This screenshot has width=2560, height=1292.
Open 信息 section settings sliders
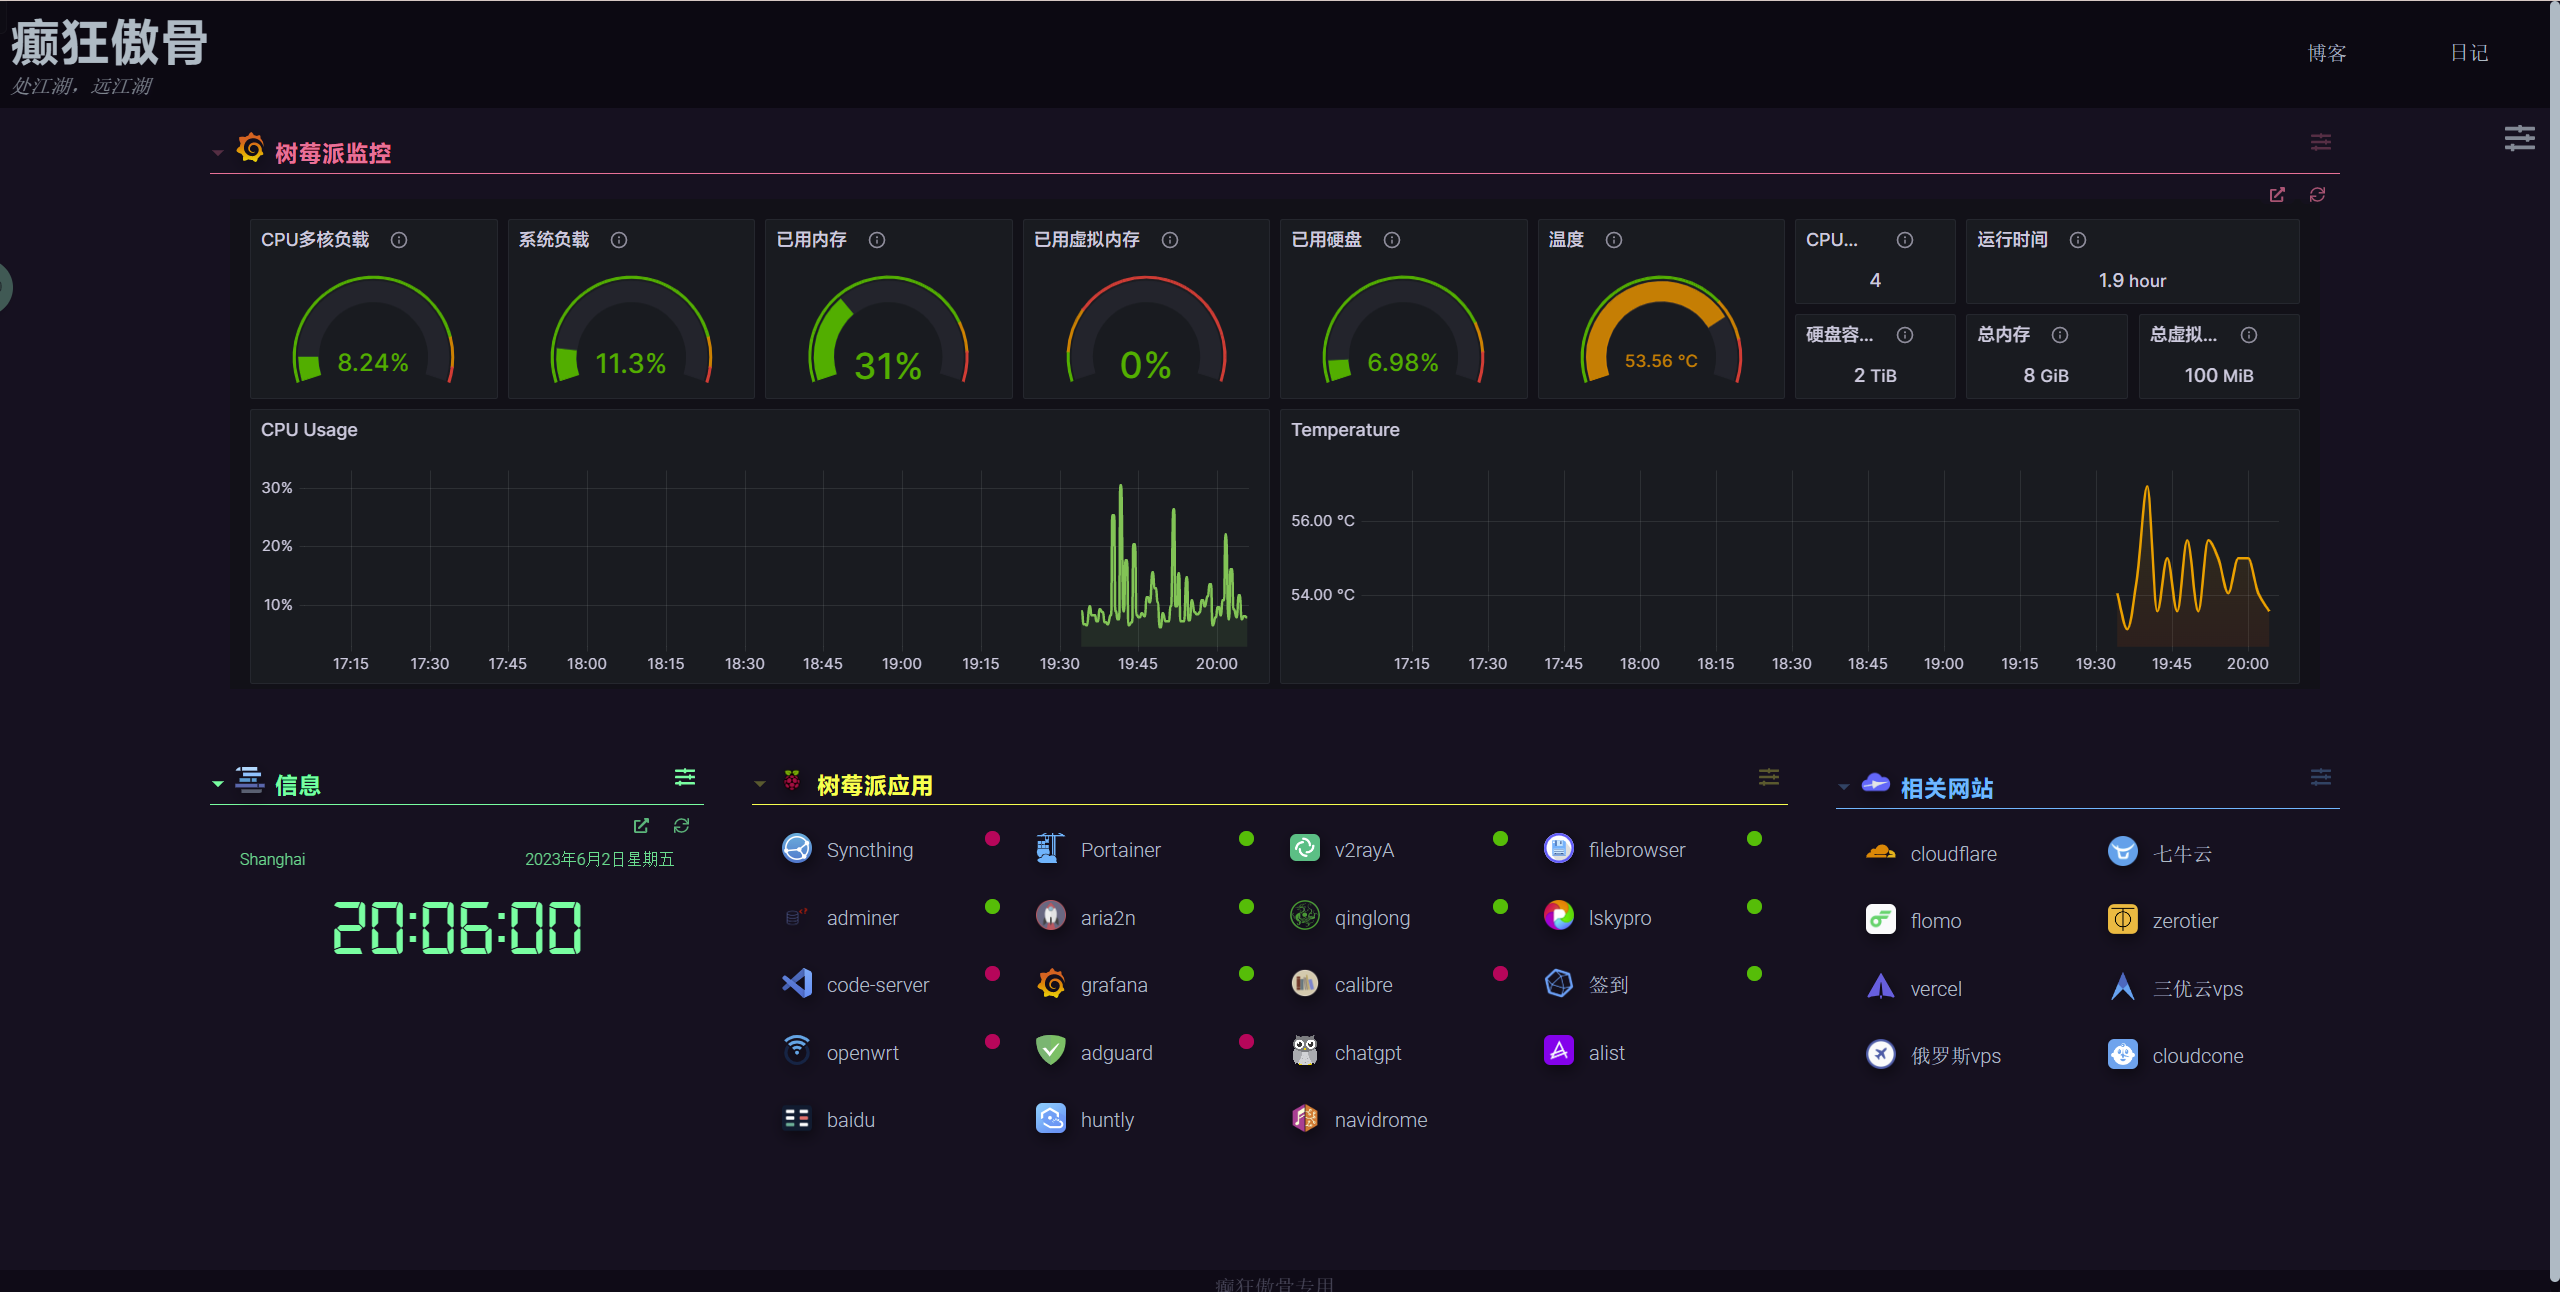[x=685, y=777]
